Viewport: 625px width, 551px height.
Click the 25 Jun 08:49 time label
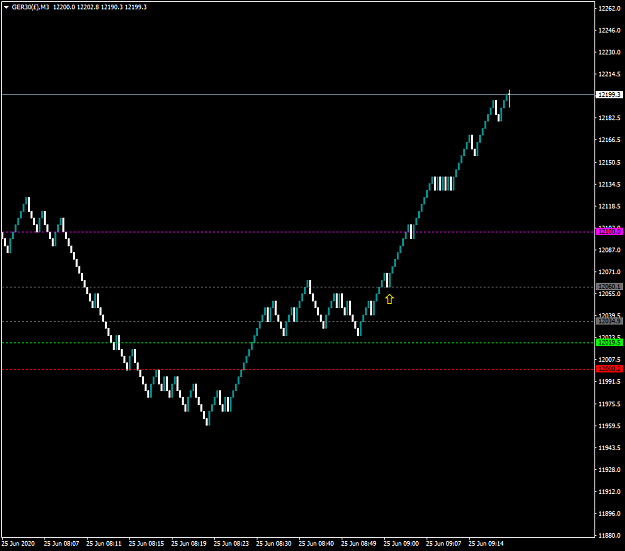[359, 543]
